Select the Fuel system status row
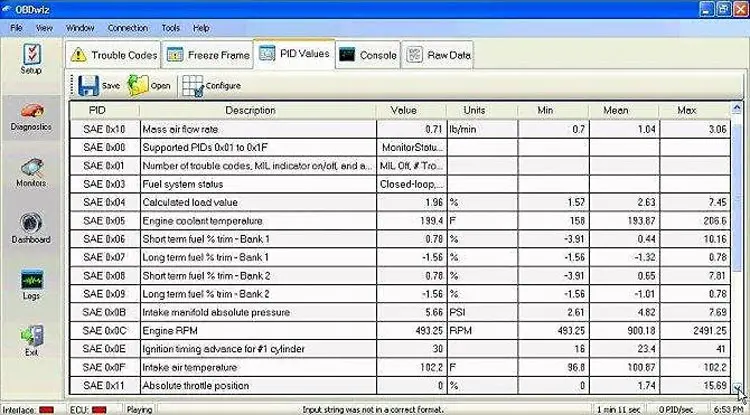This screenshot has width=750, height=415. click(x=400, y=184)
